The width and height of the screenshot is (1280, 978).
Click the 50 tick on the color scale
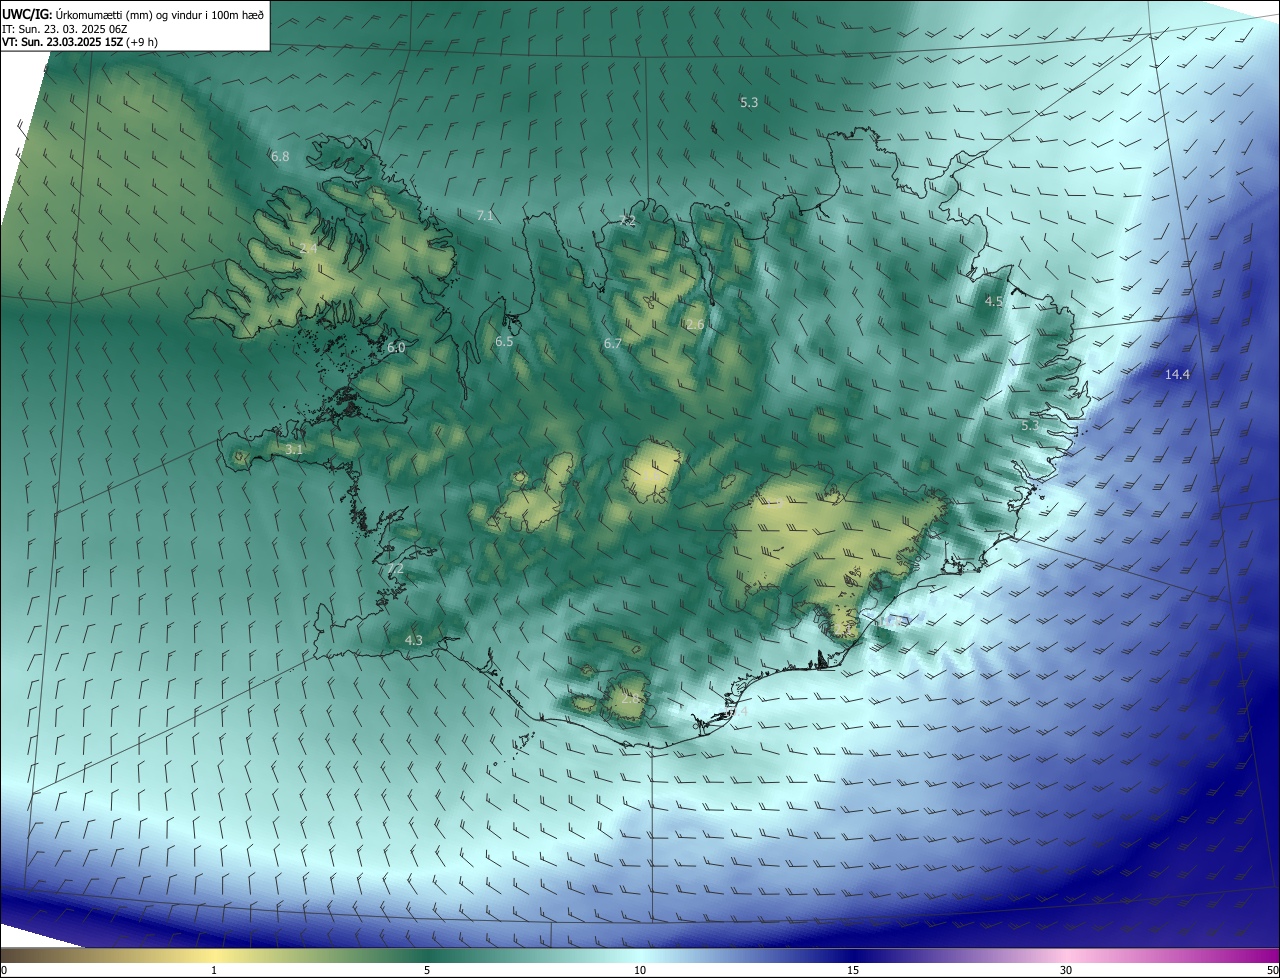pos(1272,970)
